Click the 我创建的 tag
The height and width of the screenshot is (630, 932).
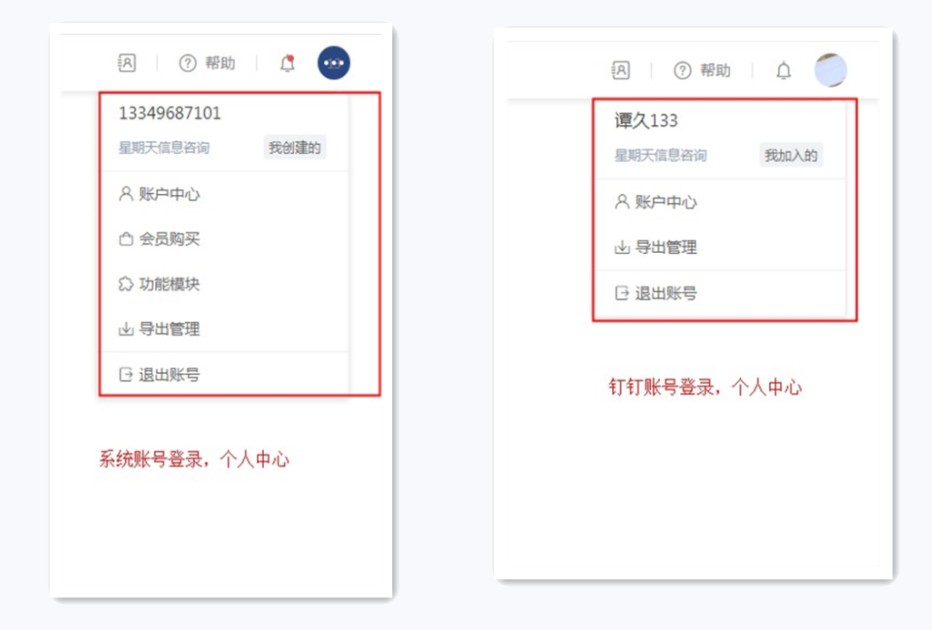click(295, 148)
